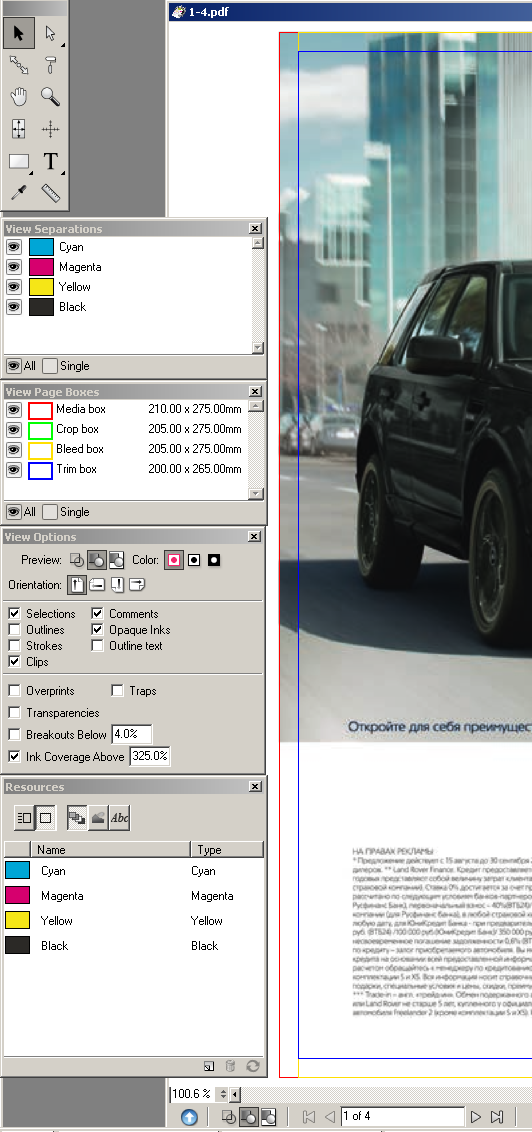The height and width of the screenshot is (1132, 532).
Task: Pick the Eyedropper tool
Action: (x=19, y=193)
